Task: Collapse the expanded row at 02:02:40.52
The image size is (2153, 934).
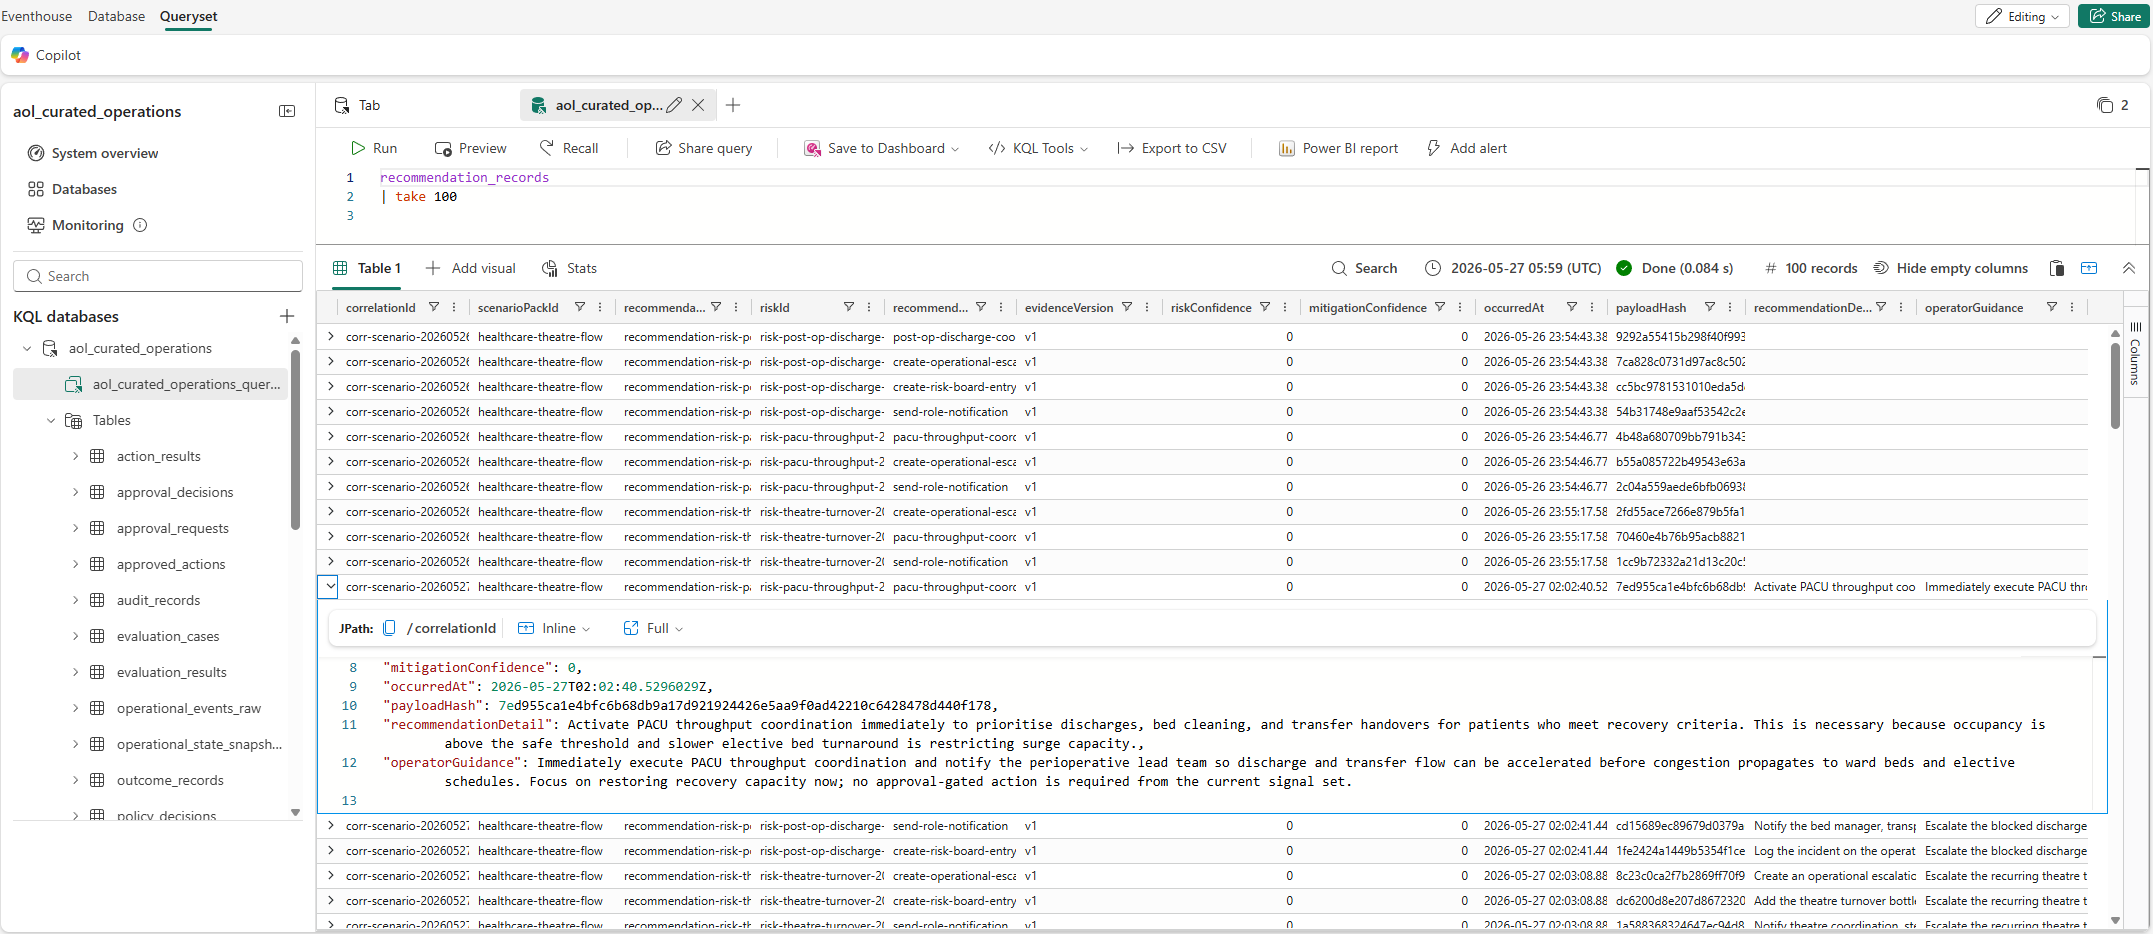Action: click(329, 586)
